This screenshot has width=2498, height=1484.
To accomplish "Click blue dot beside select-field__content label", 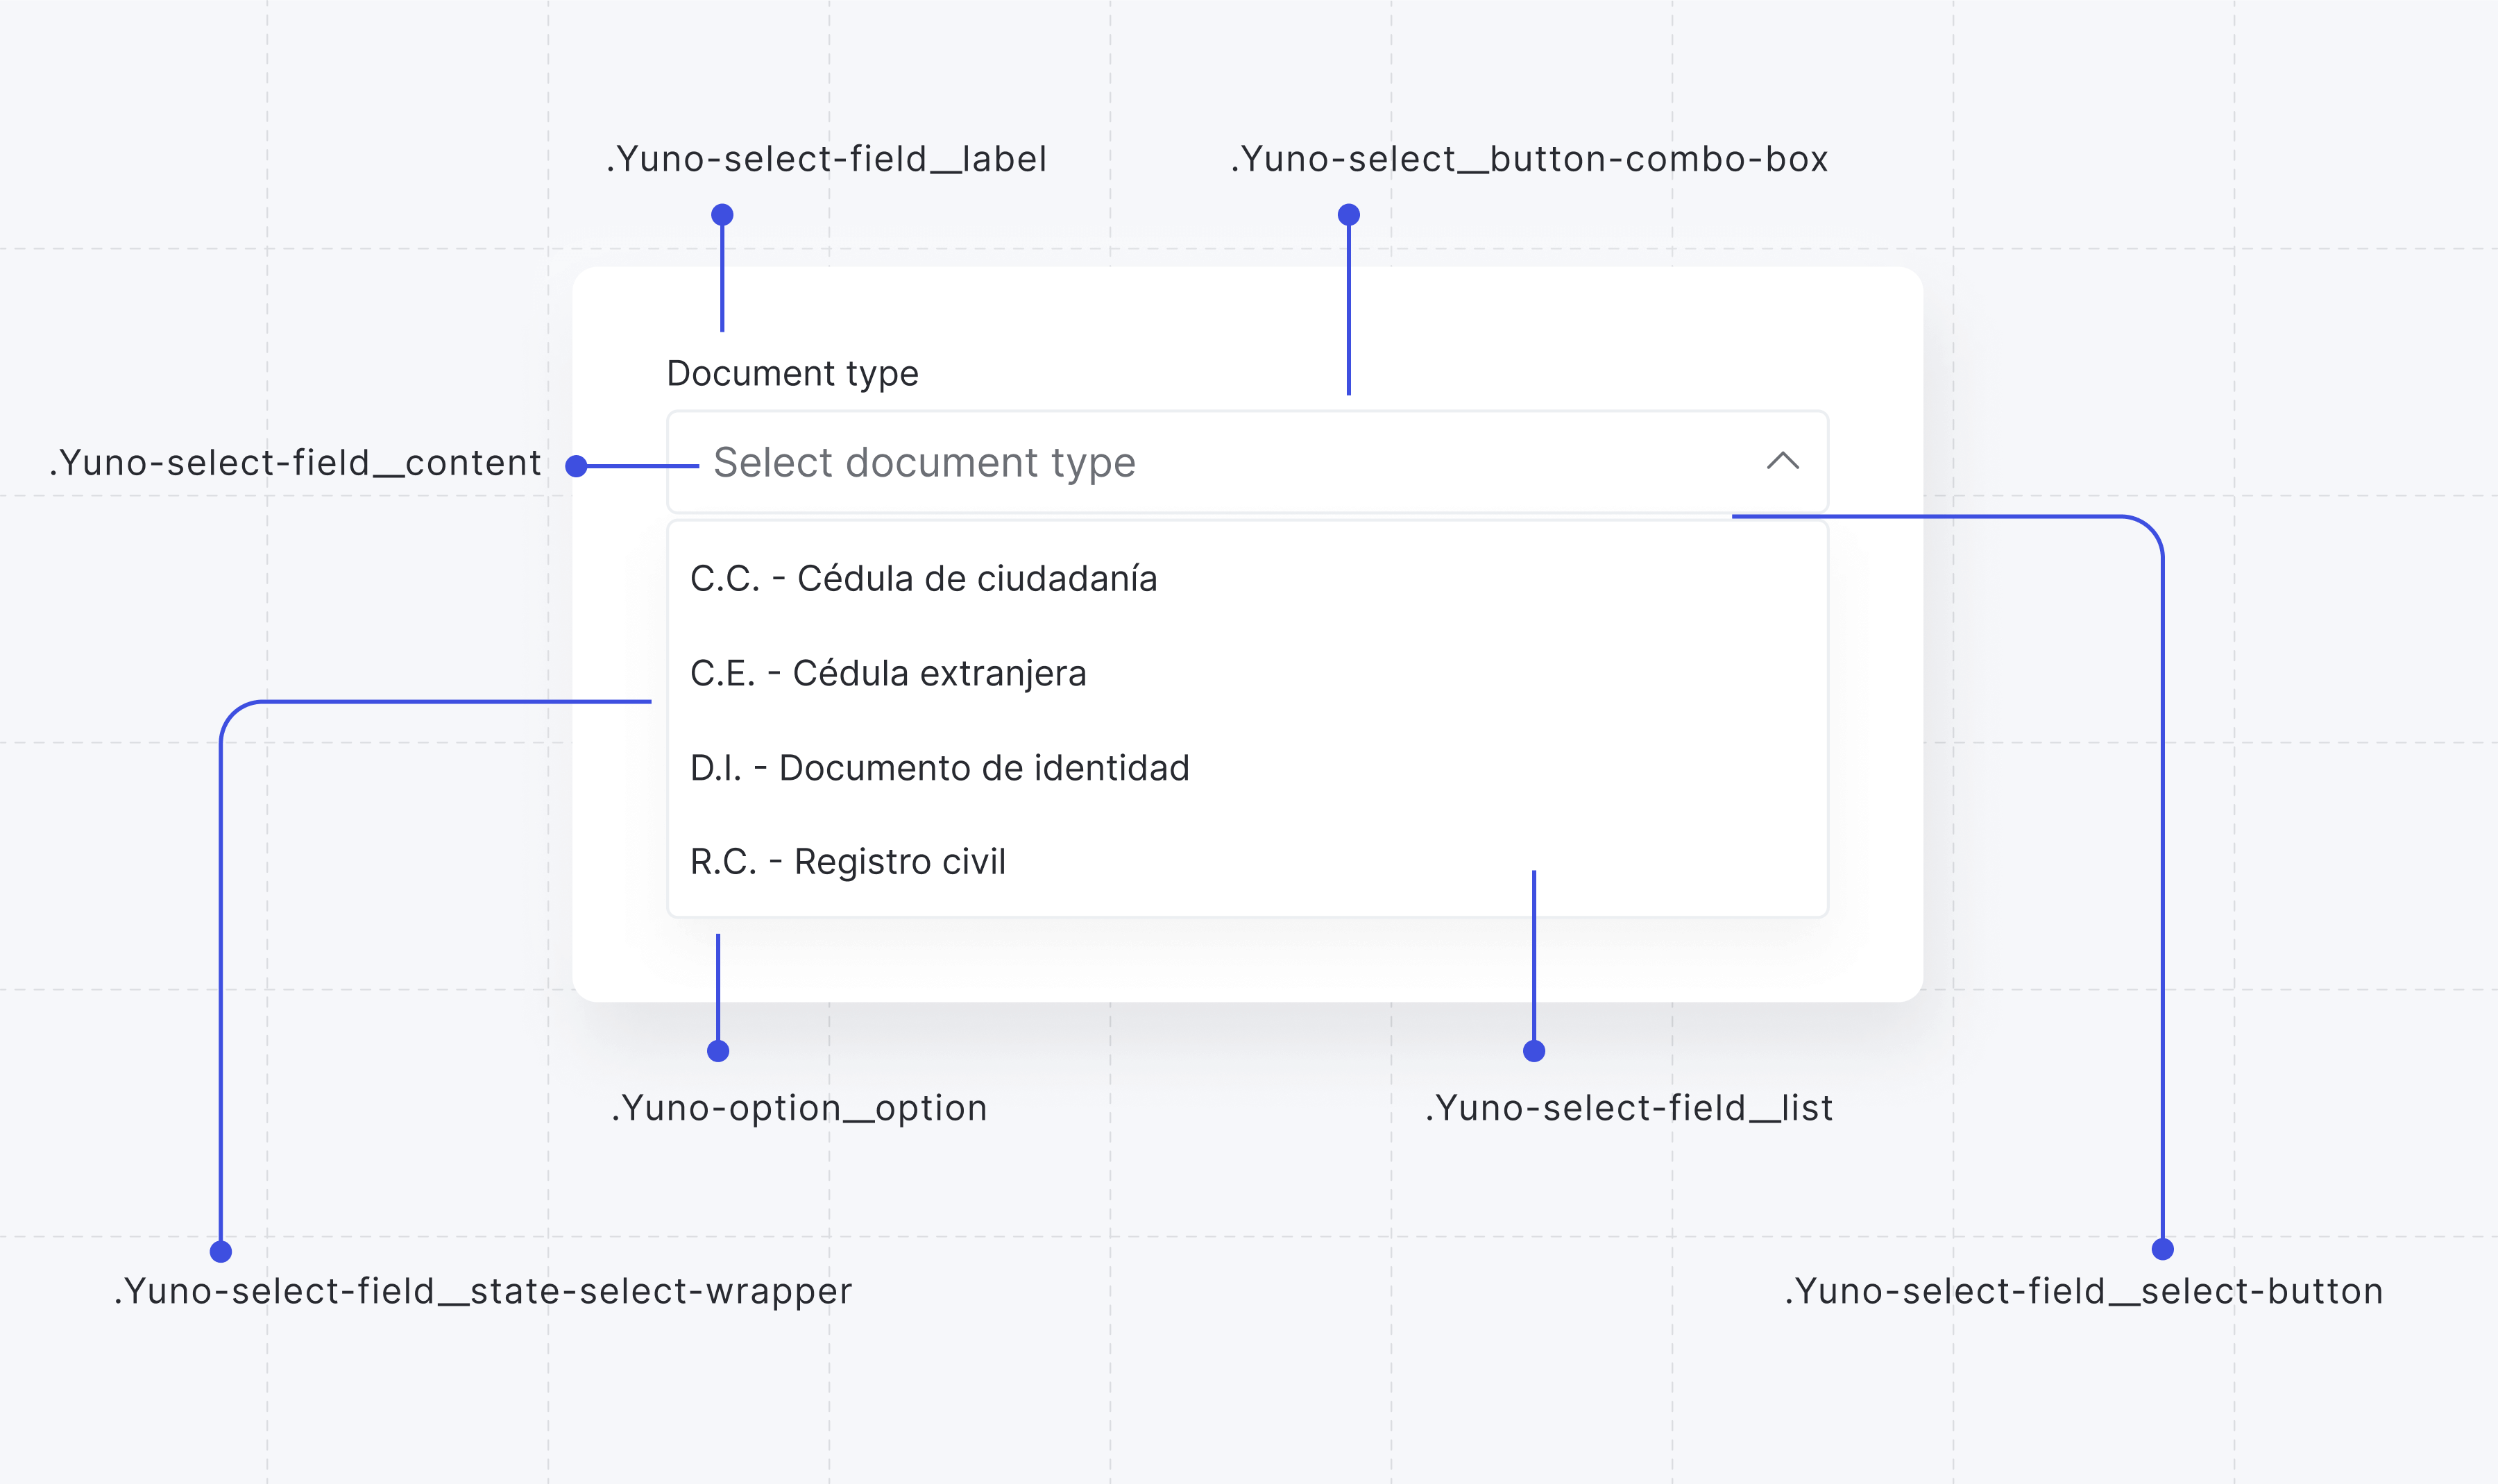I will [576, 466].
